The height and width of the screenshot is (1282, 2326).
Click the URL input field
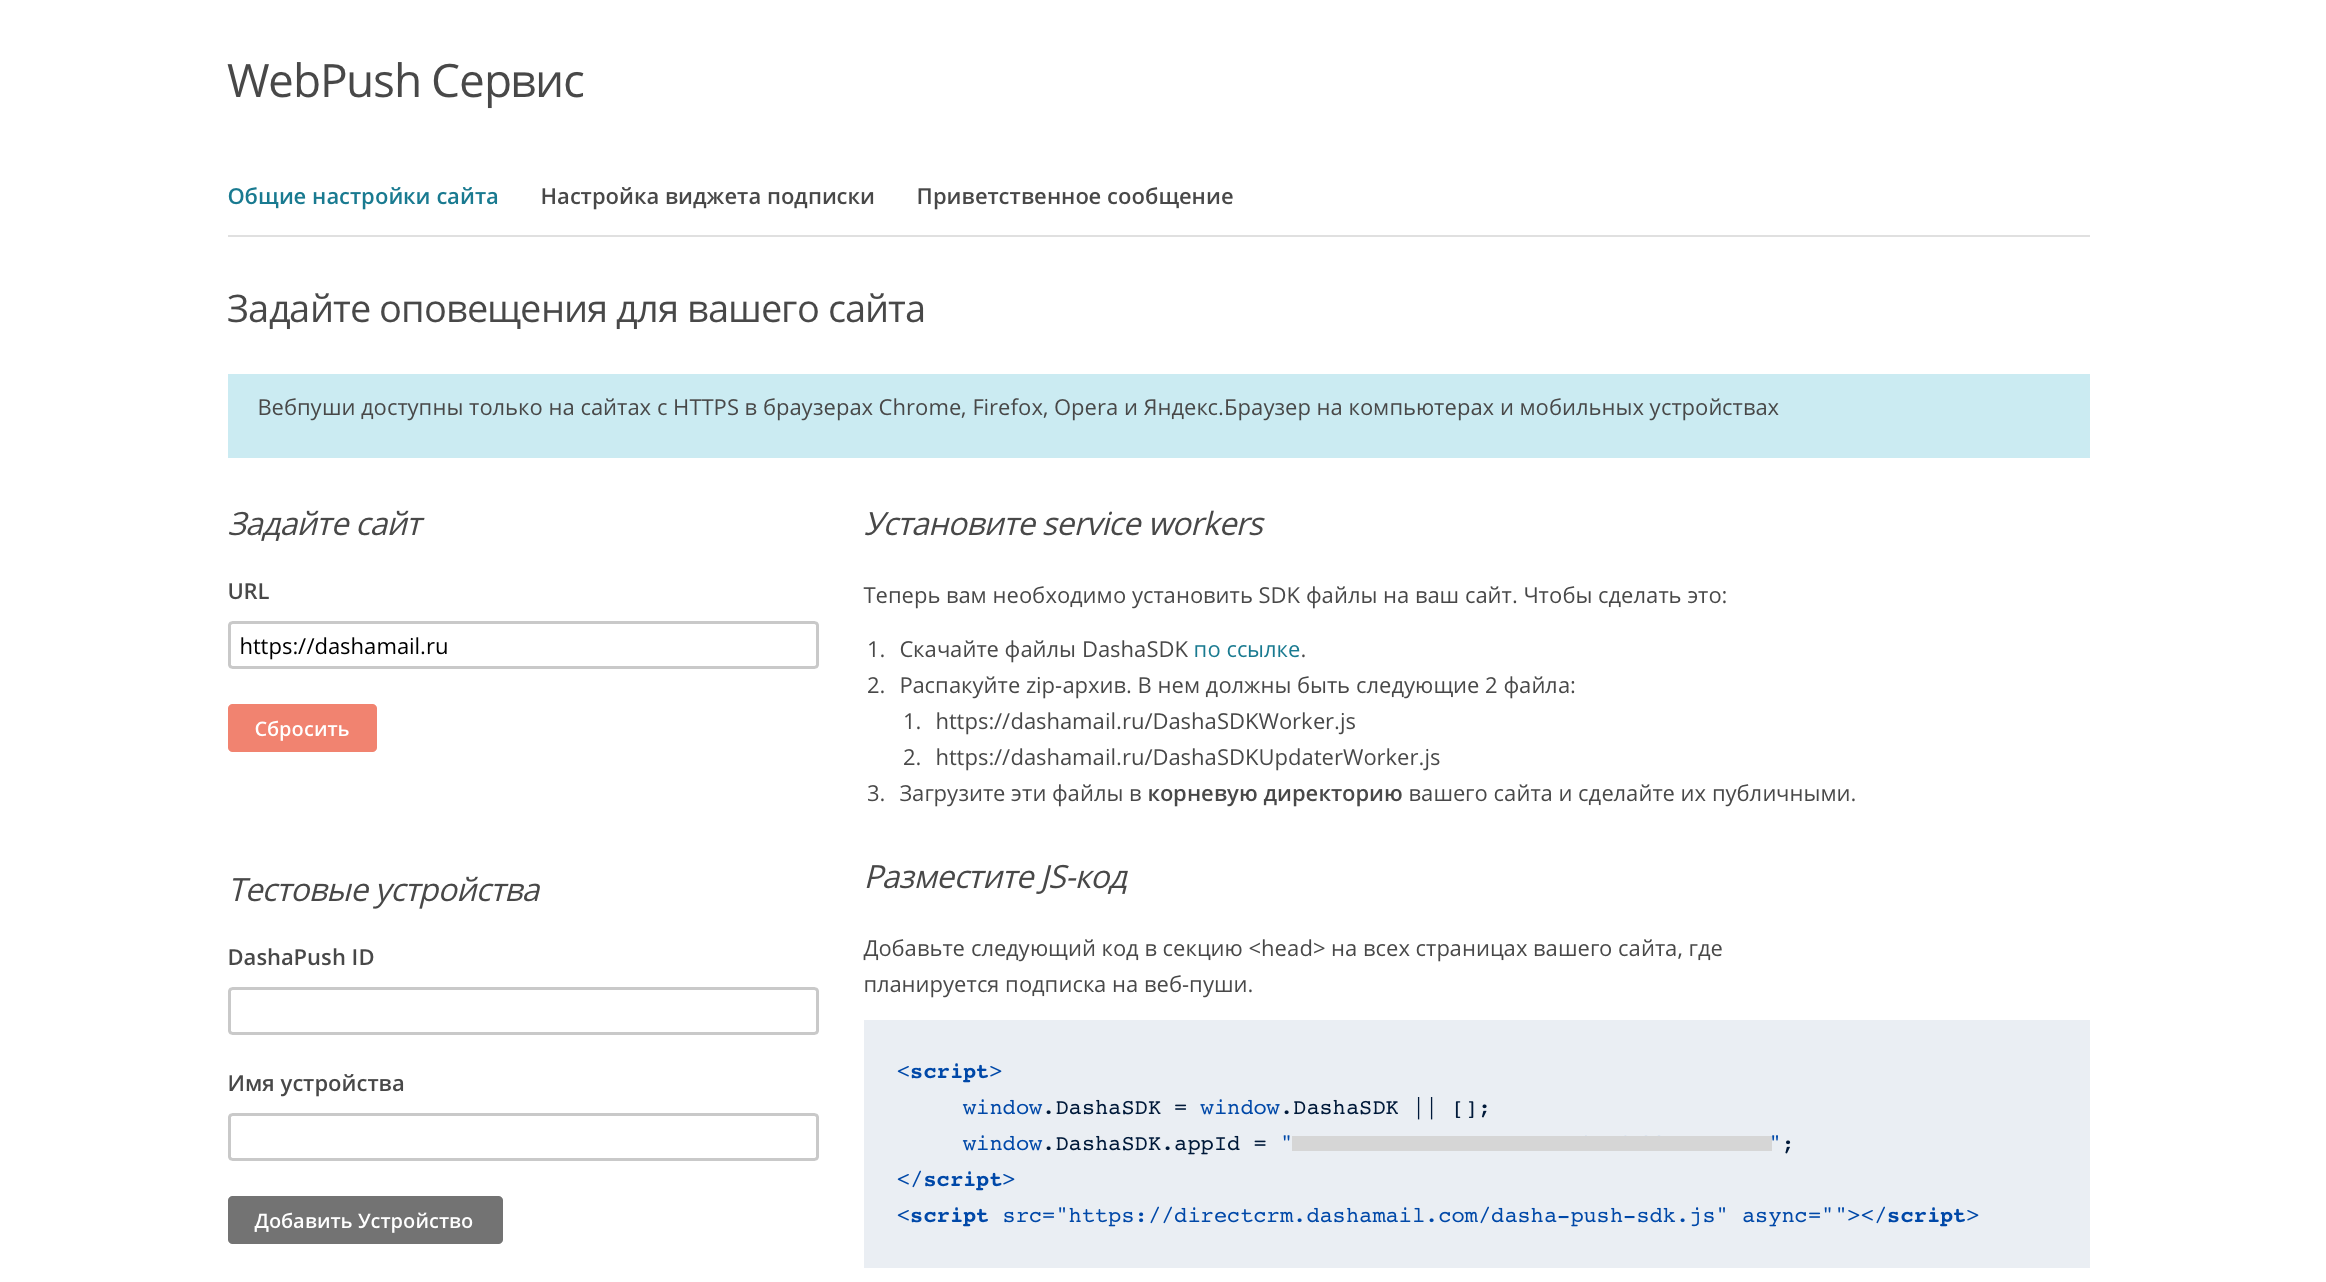click(x=522, y=646)
